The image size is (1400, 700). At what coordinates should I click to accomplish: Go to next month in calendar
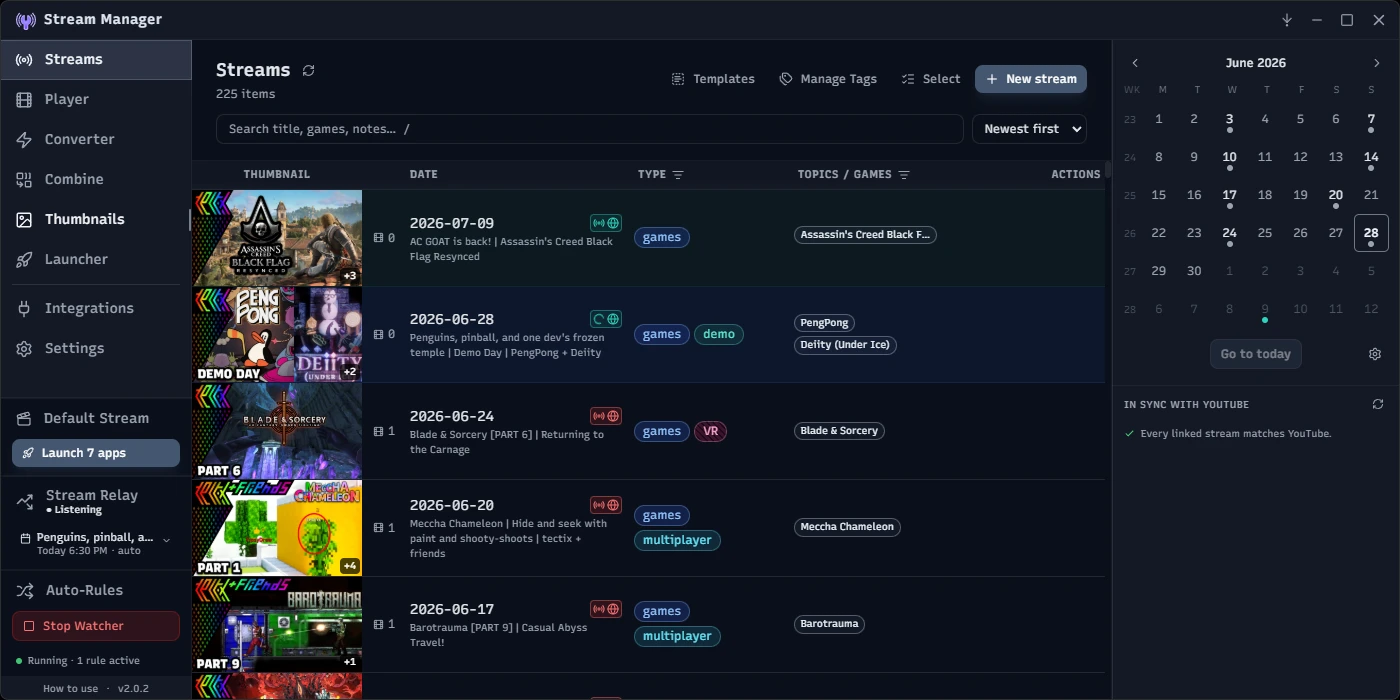pos(1376,63)
